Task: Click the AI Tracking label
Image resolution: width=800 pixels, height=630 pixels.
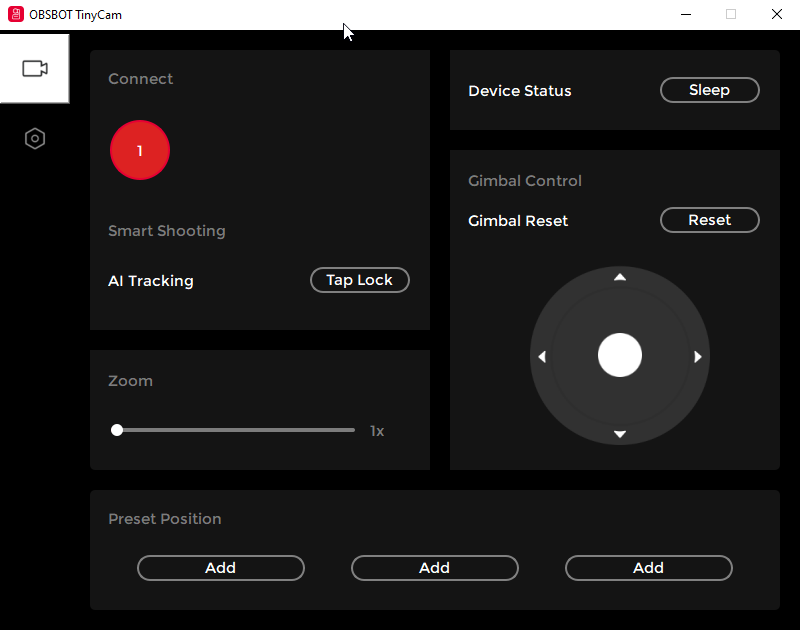Action: click(151, 281)
